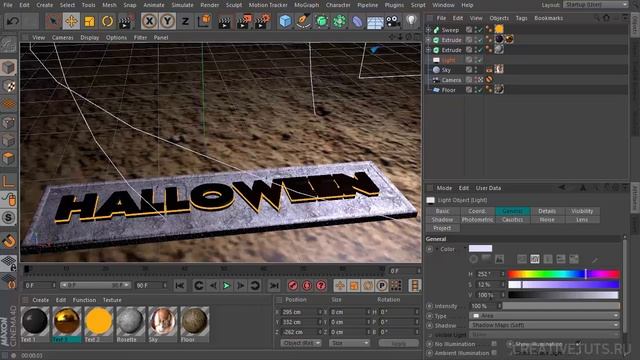The image size is (640, 360).
Task: Click the green generator object icon
Action: [322, 21]
